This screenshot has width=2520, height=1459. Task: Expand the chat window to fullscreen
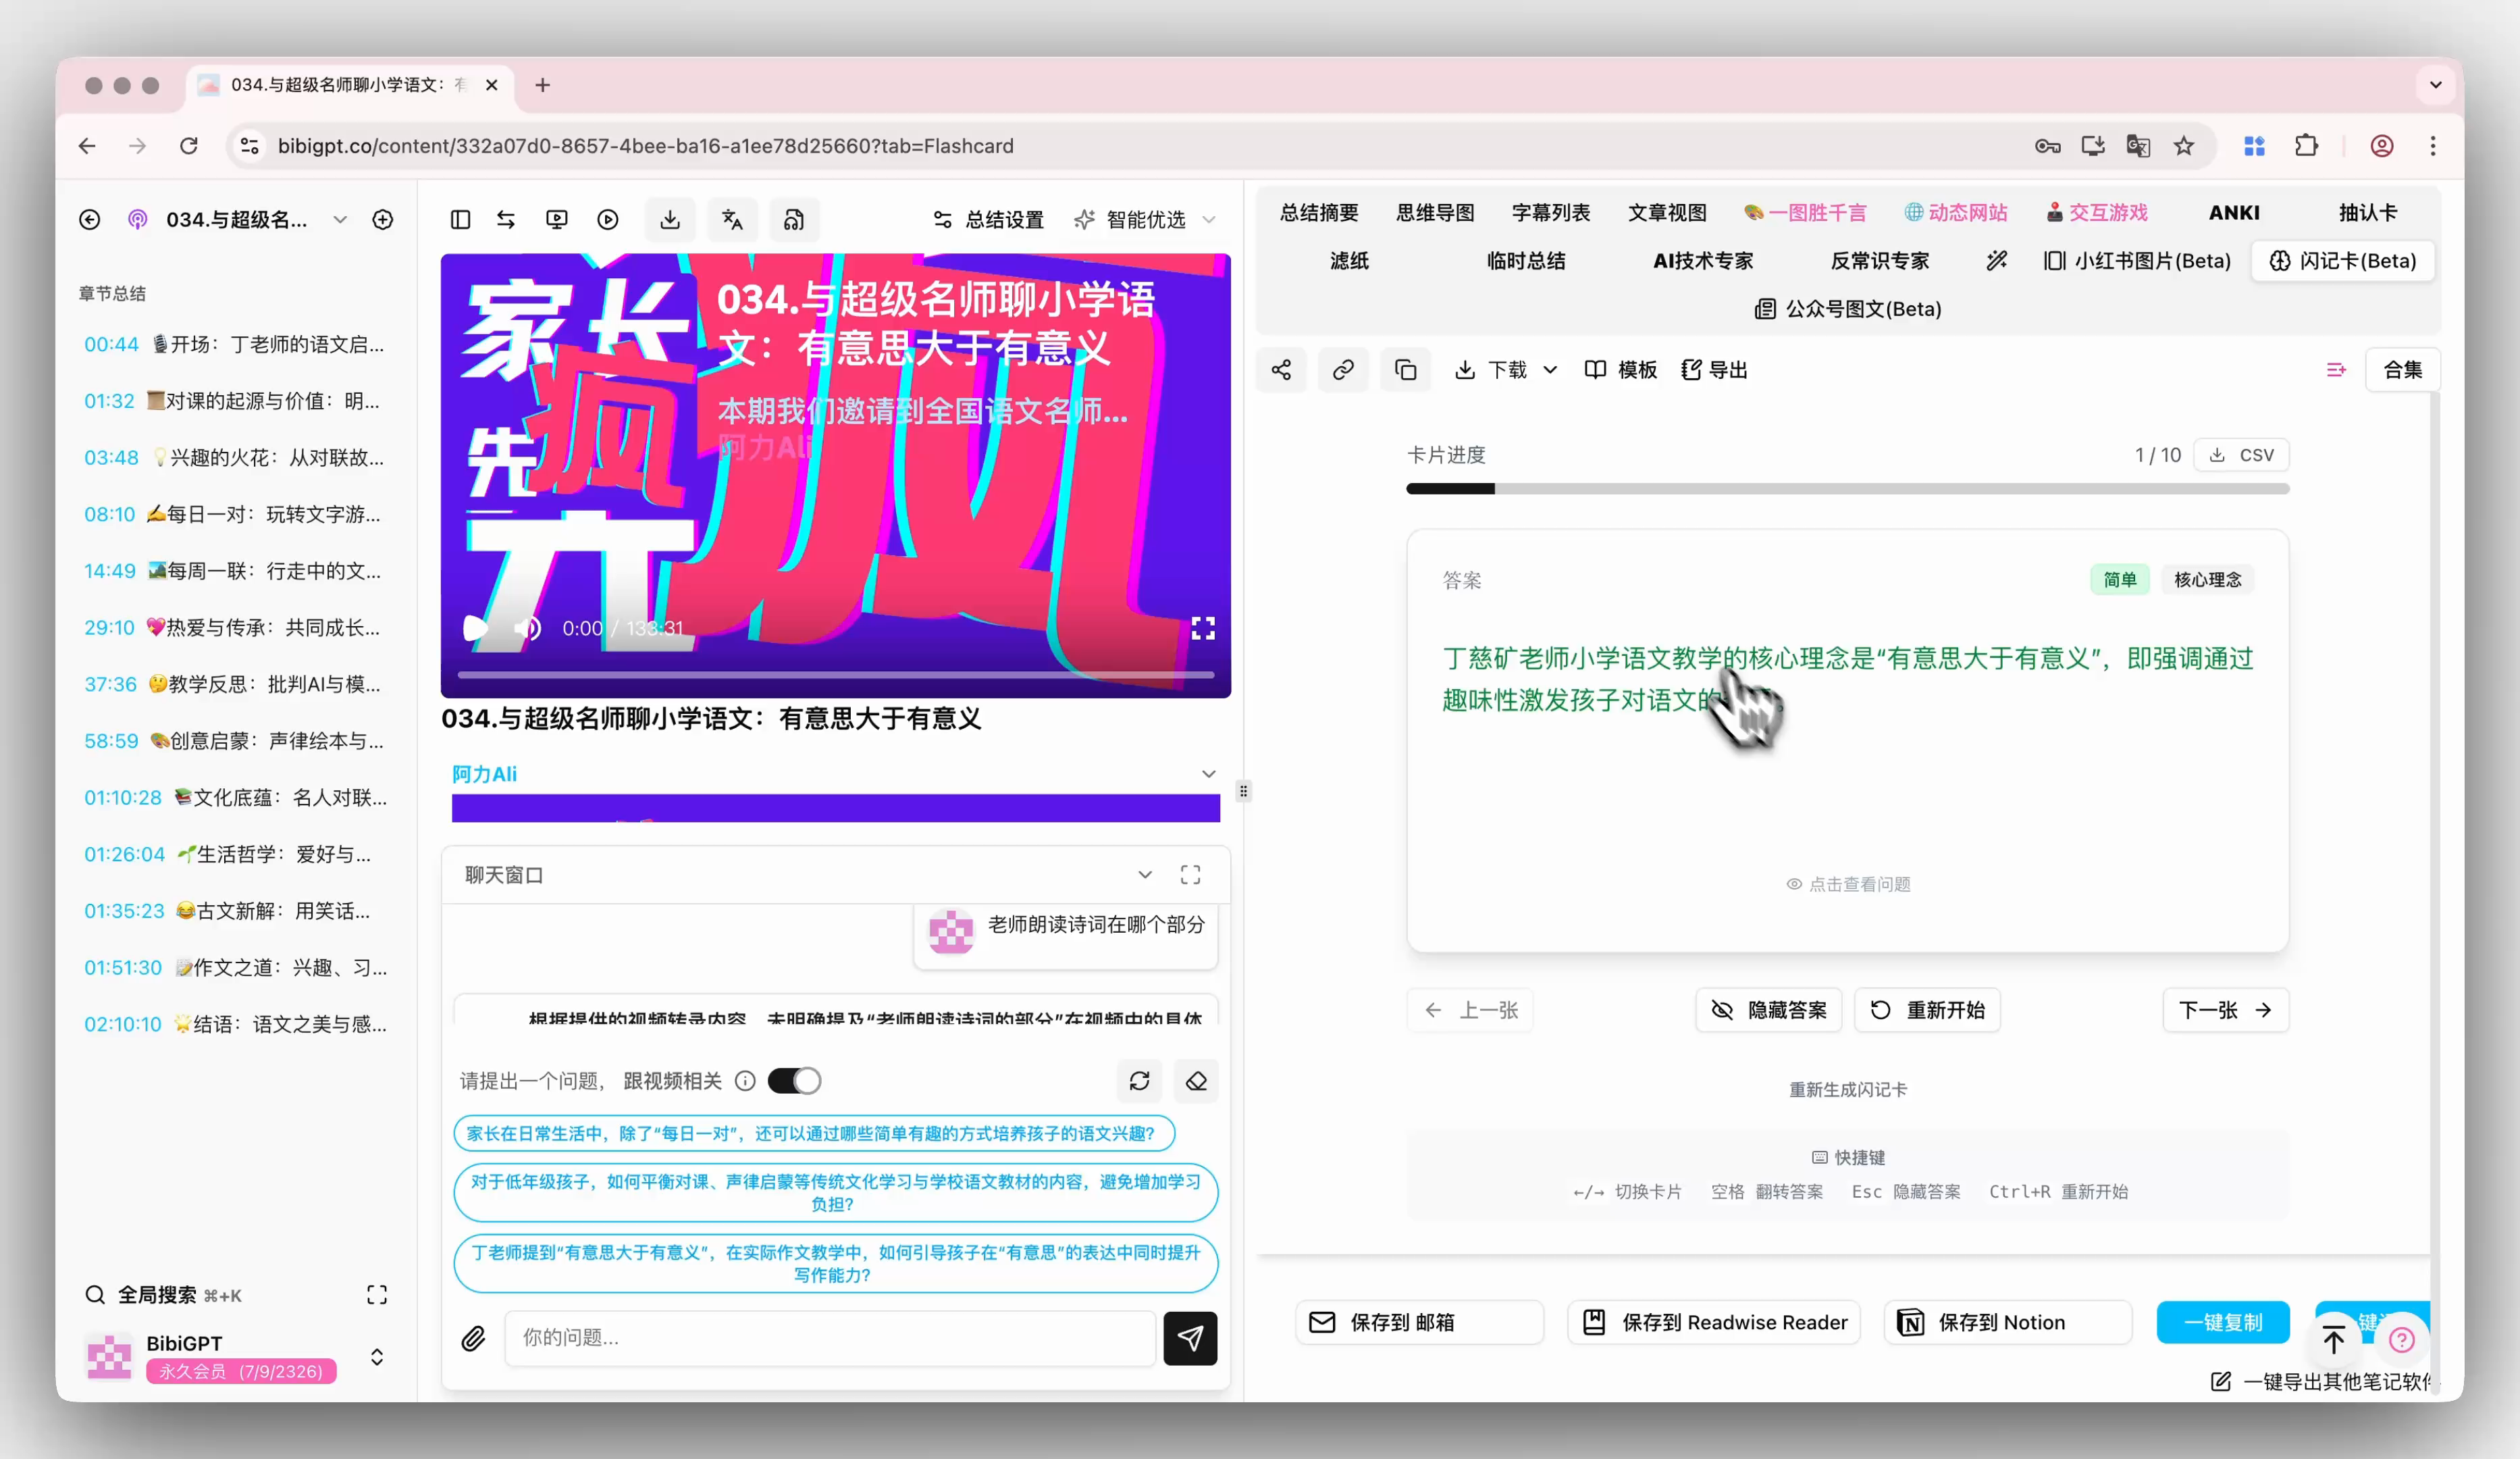coord(1190,875)
